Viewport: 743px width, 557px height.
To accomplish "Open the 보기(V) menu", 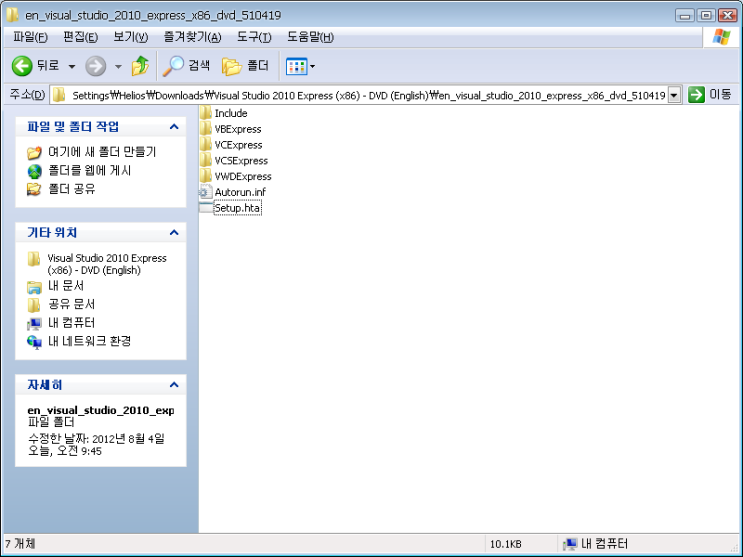I will point(130,37).
